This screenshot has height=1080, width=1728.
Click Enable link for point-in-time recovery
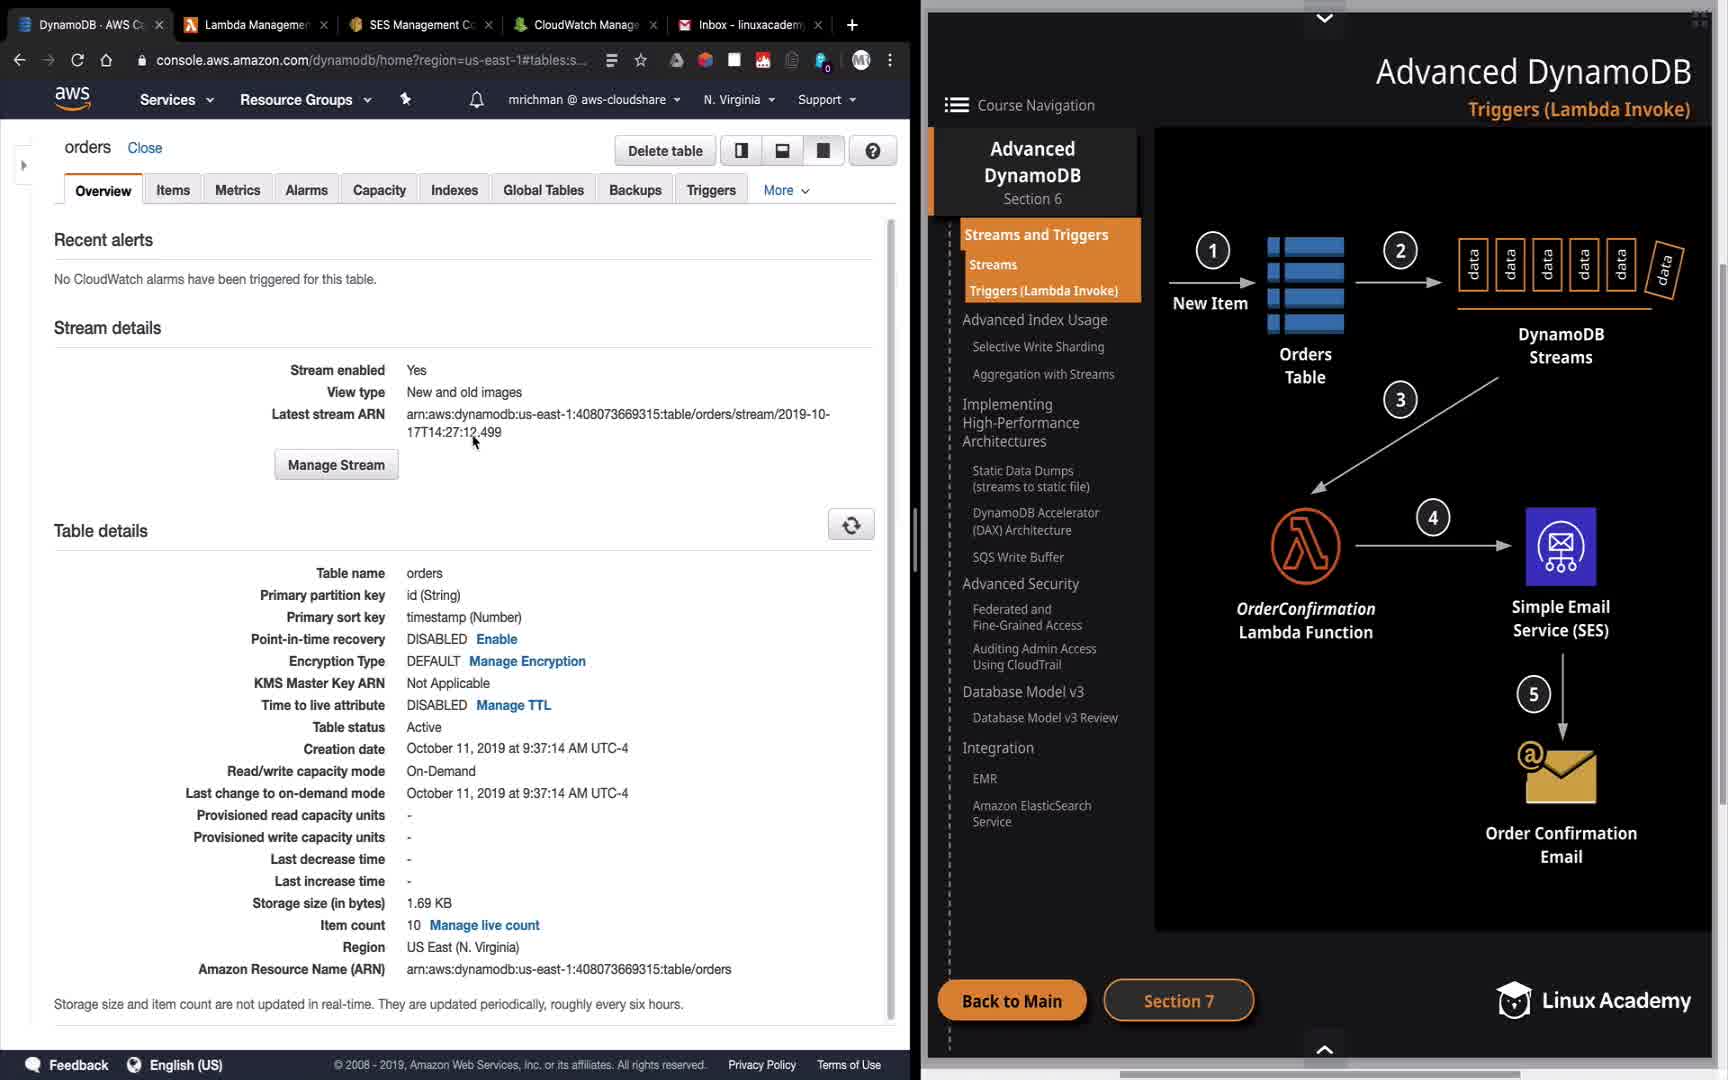pos(496,639)
